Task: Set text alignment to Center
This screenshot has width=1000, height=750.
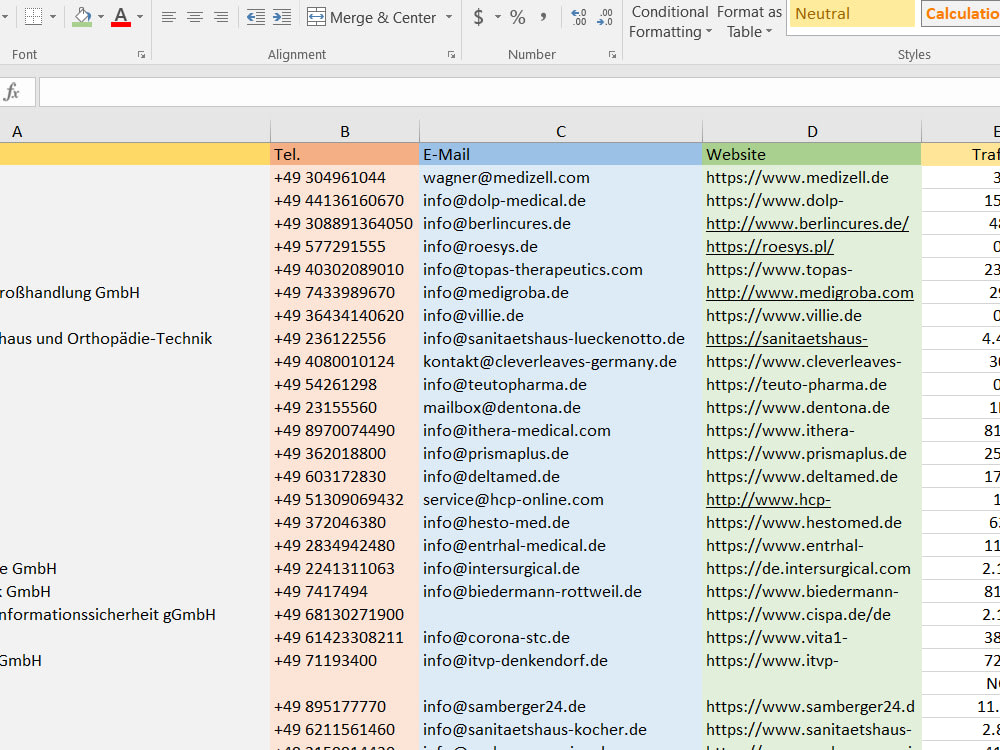Action: (194, 17)
